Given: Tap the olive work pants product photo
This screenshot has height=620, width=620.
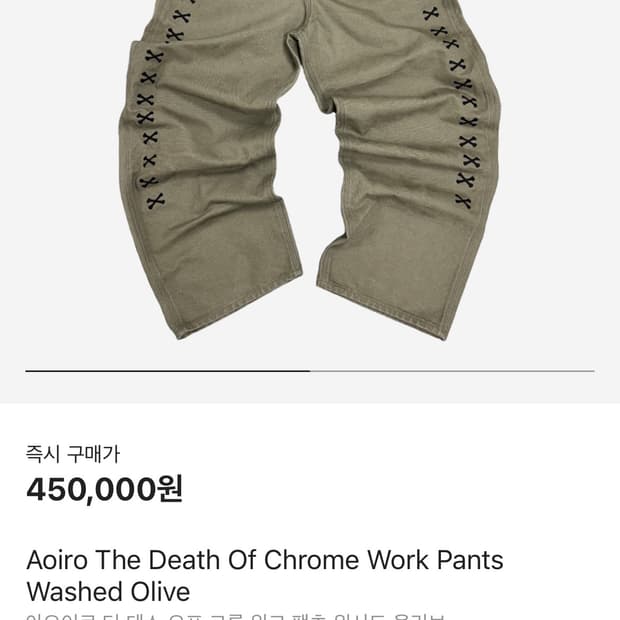Looking at the screenshot, I should [x=310, y=170].
